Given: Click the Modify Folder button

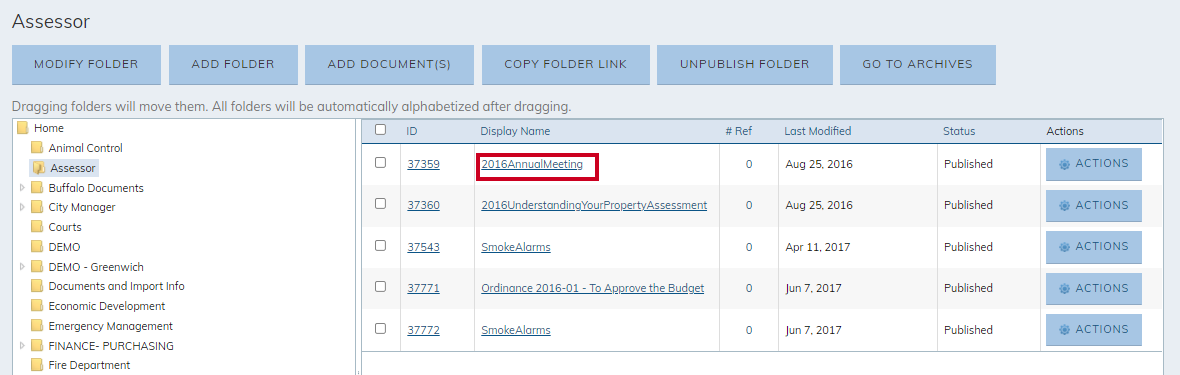Looking at the screenshot, I should 87,65.
